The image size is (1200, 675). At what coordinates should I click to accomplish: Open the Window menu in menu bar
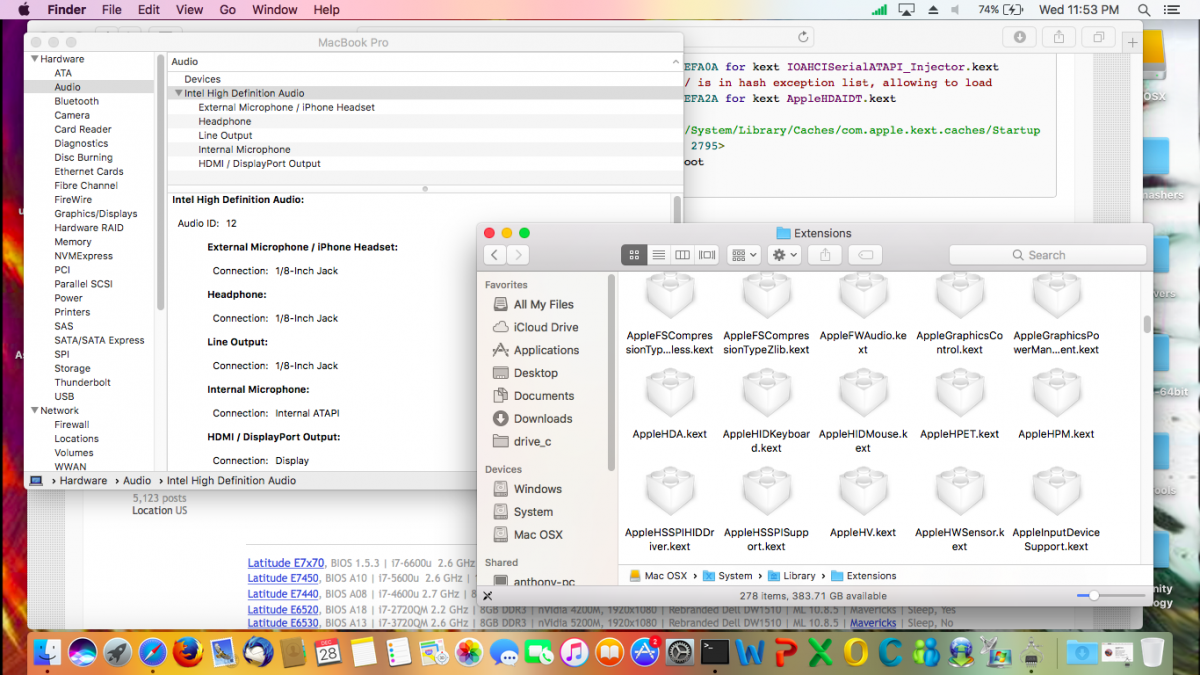[274, 10]
